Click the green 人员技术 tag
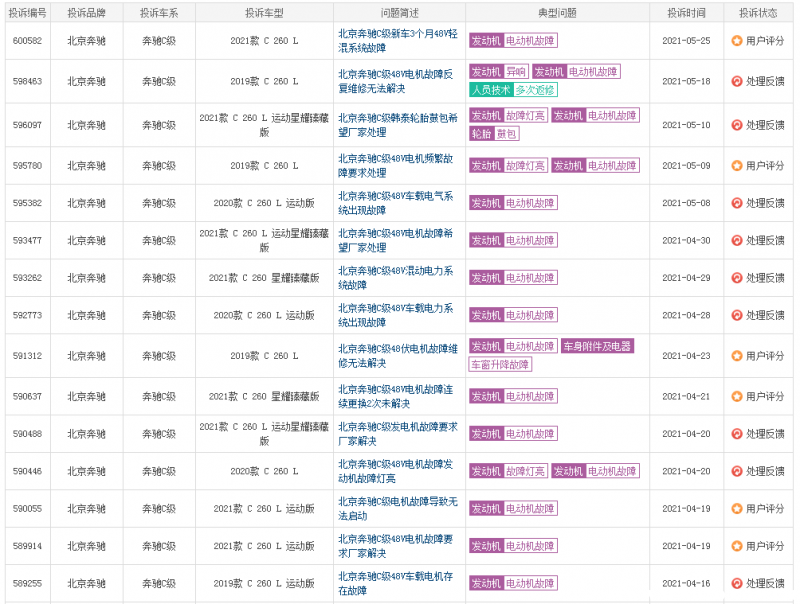800x604 pixels. [x=491, y=90]
